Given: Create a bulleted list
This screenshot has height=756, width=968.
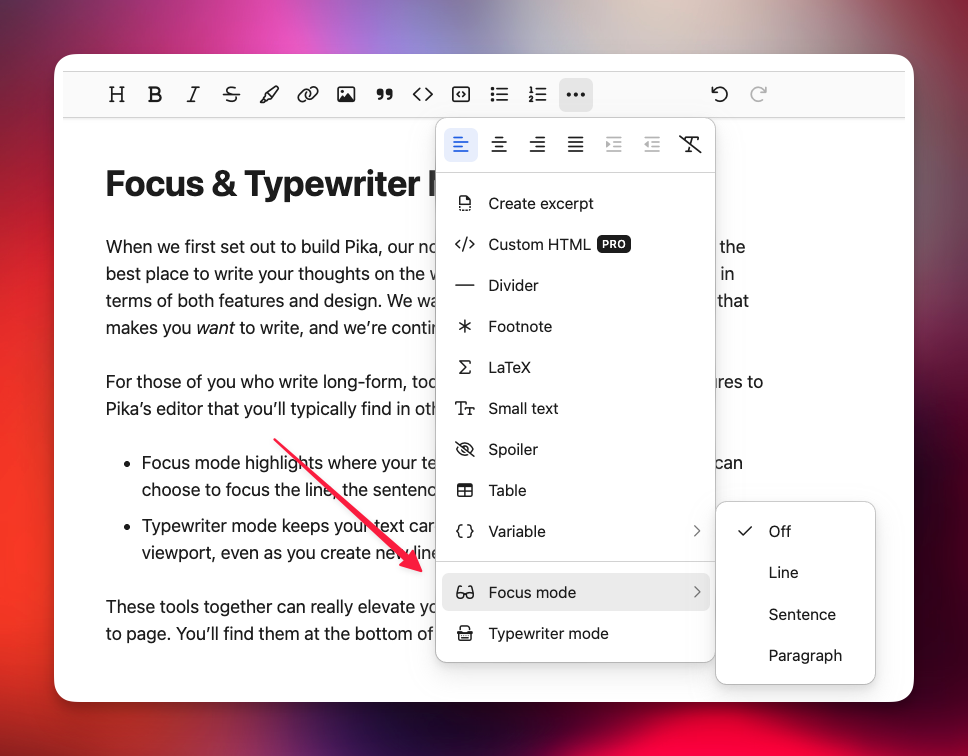Looking at the screenshot, I should [499, 94].
